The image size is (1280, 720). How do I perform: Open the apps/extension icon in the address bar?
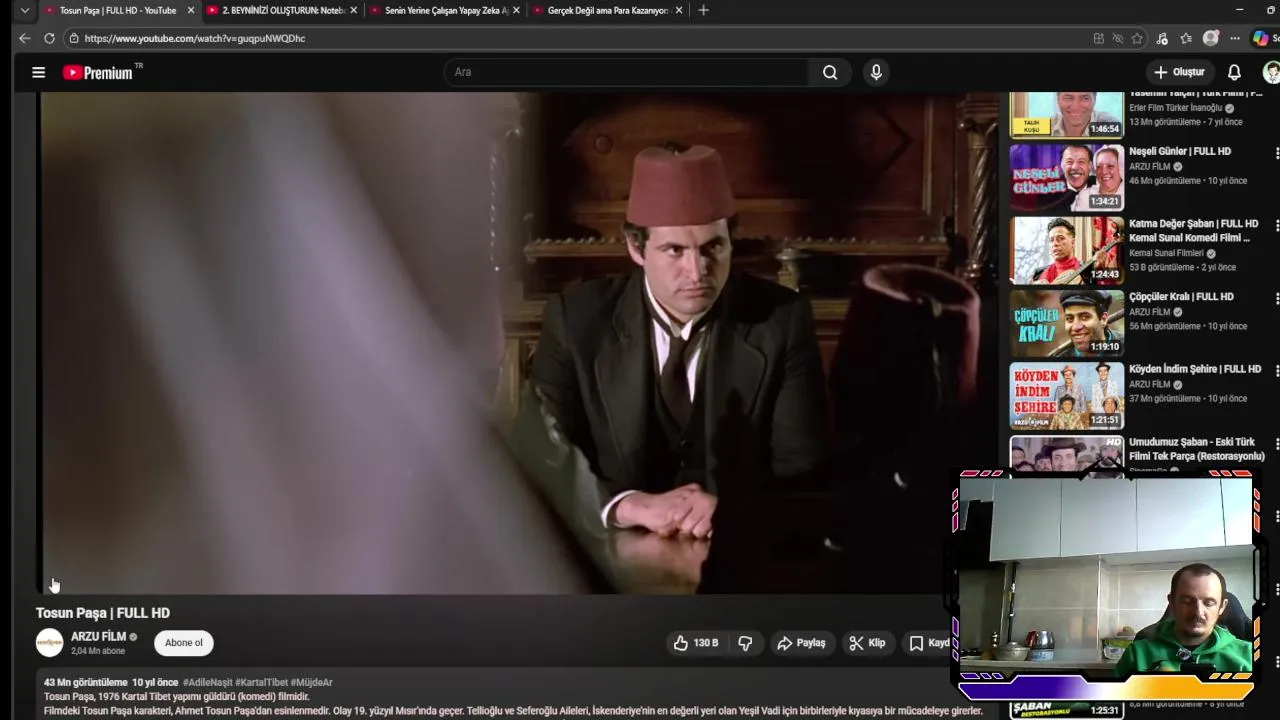[x=1099, y=38]
